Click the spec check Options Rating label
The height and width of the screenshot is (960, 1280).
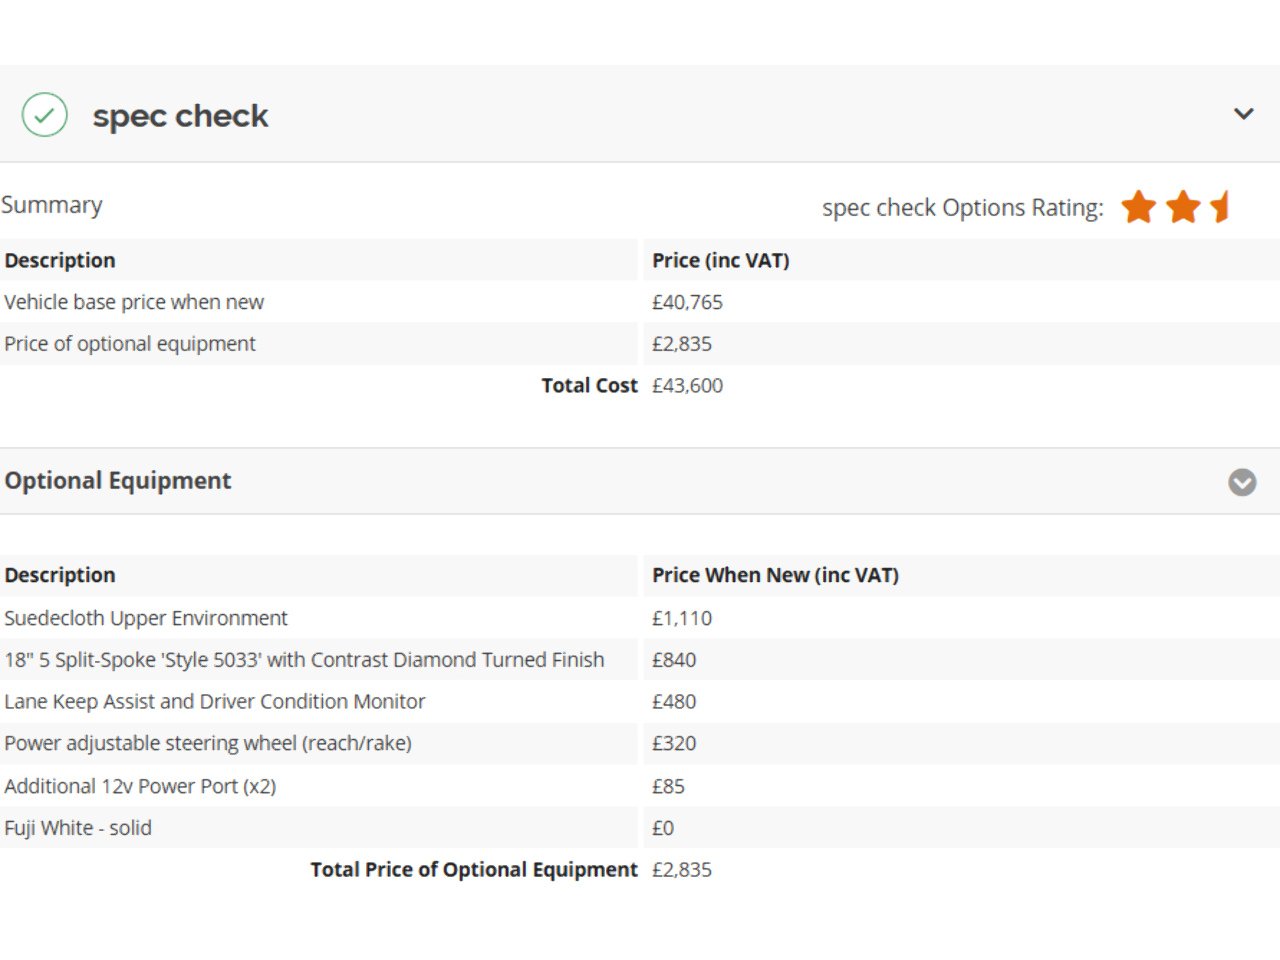click(962, 208)
